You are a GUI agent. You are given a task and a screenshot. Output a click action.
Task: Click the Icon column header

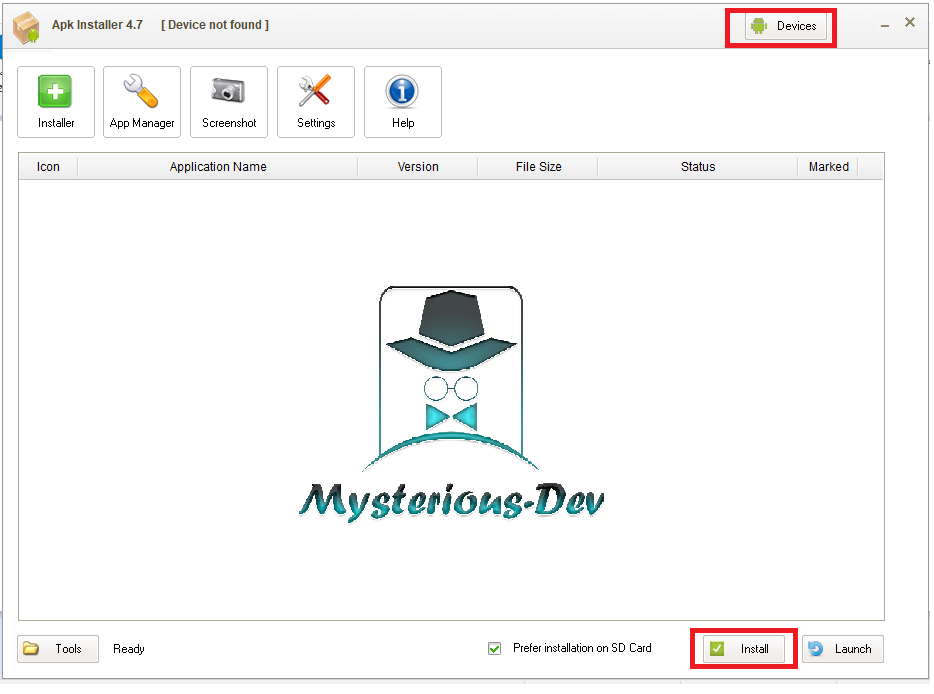[48, 167]
